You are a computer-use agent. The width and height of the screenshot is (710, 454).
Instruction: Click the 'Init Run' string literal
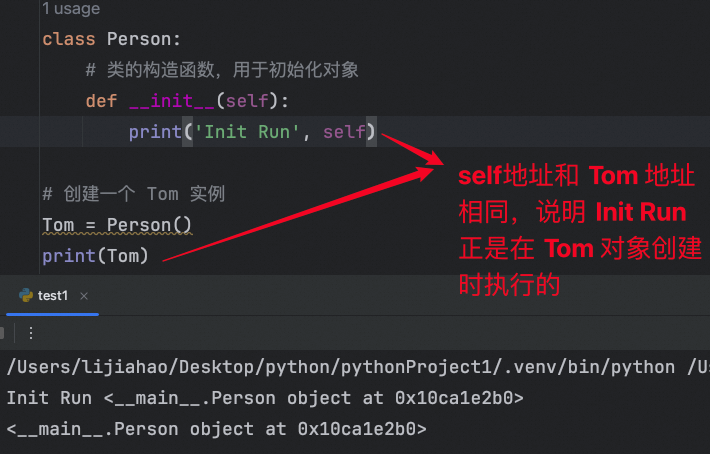click(x=246, y=132)
